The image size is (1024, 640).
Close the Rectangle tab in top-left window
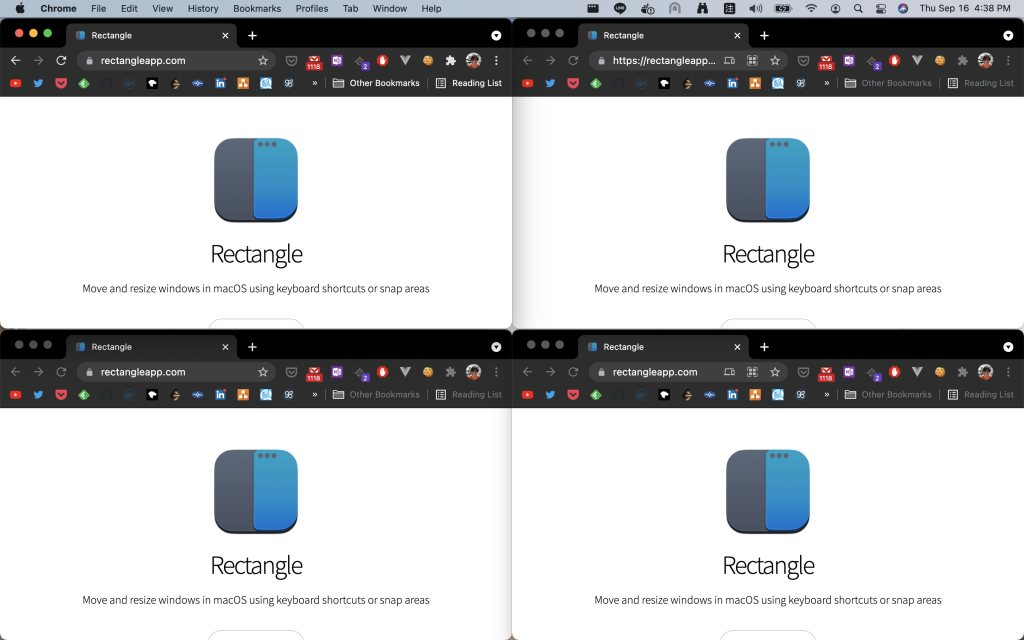(225, 35)
